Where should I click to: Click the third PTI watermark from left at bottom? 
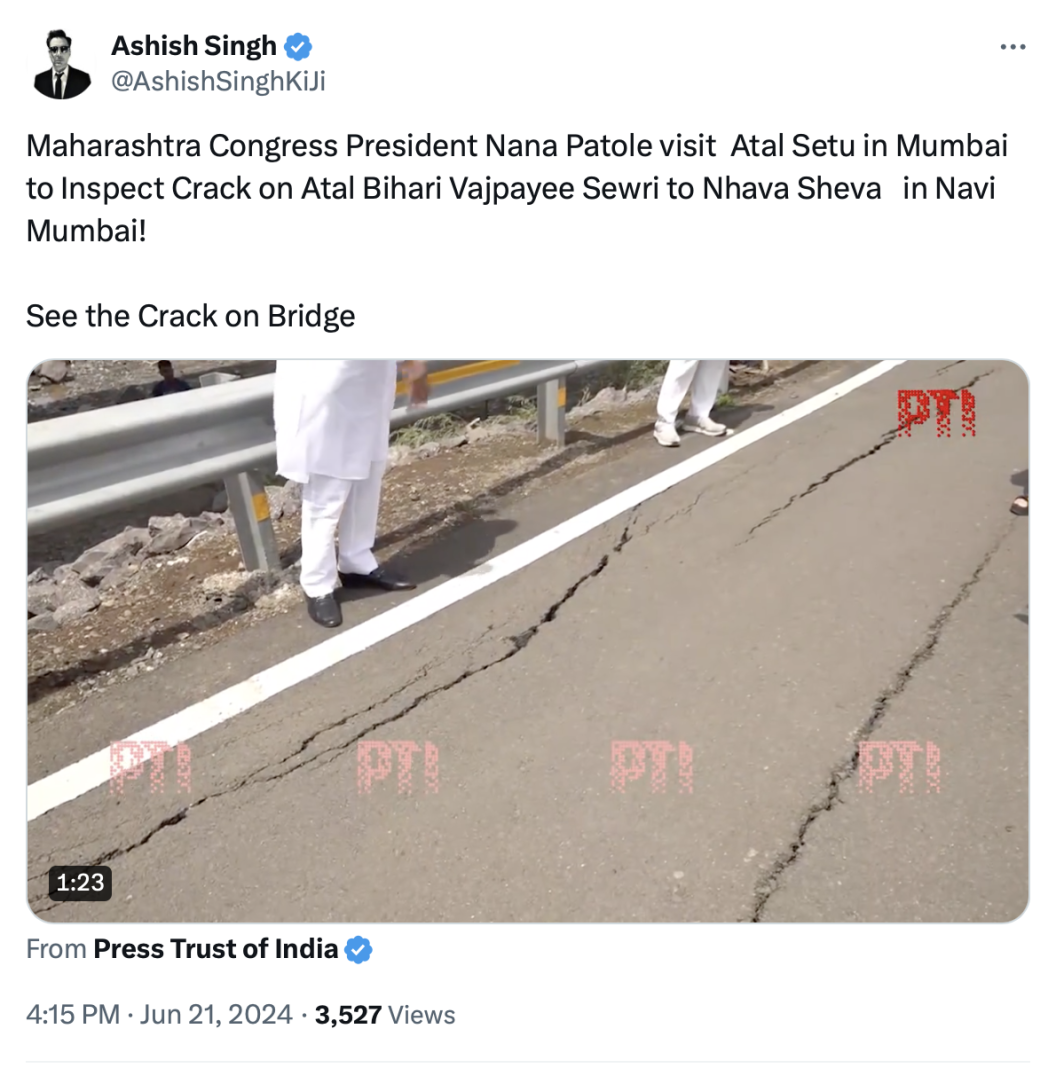pyautogui.click(x=651, y=766)
